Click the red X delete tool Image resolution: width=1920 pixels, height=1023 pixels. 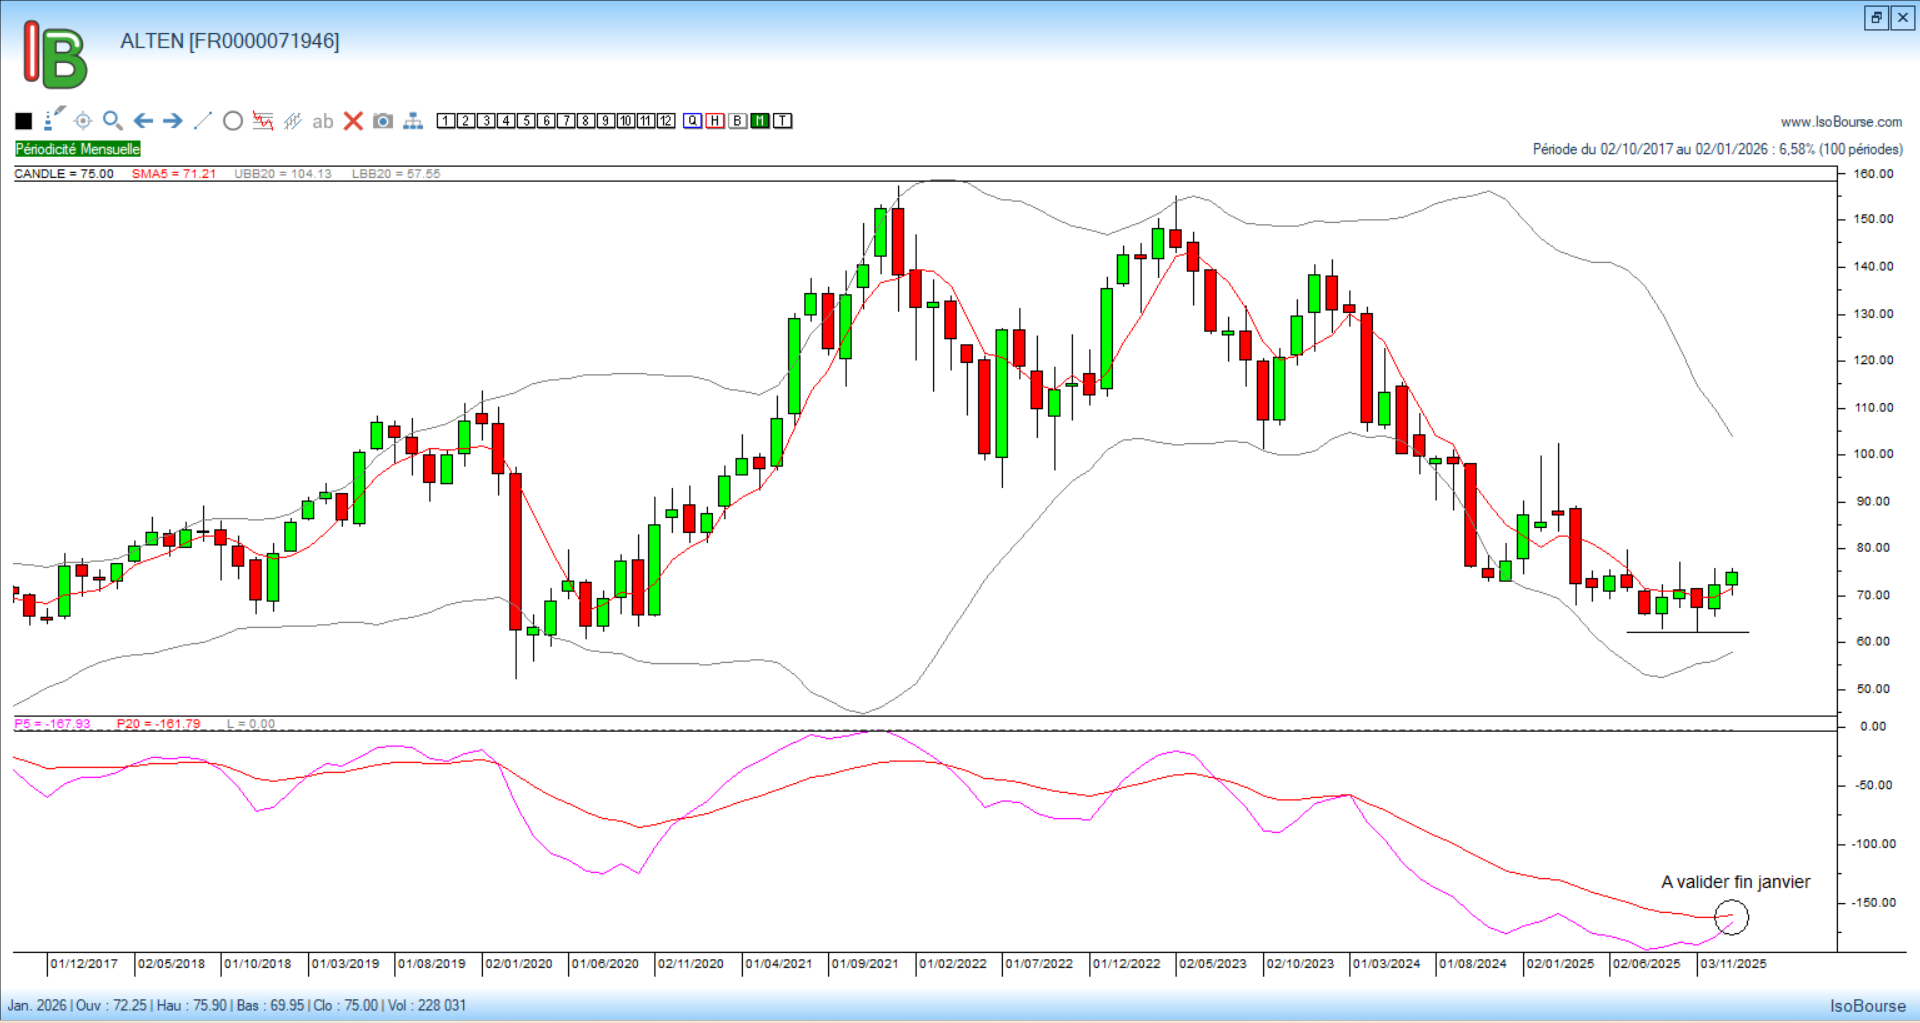[x=353, y=121]
